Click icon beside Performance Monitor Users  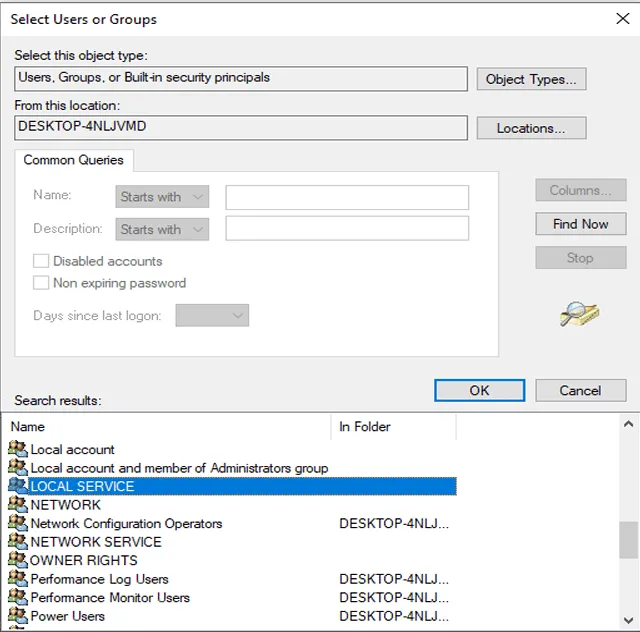click(18, 597)
